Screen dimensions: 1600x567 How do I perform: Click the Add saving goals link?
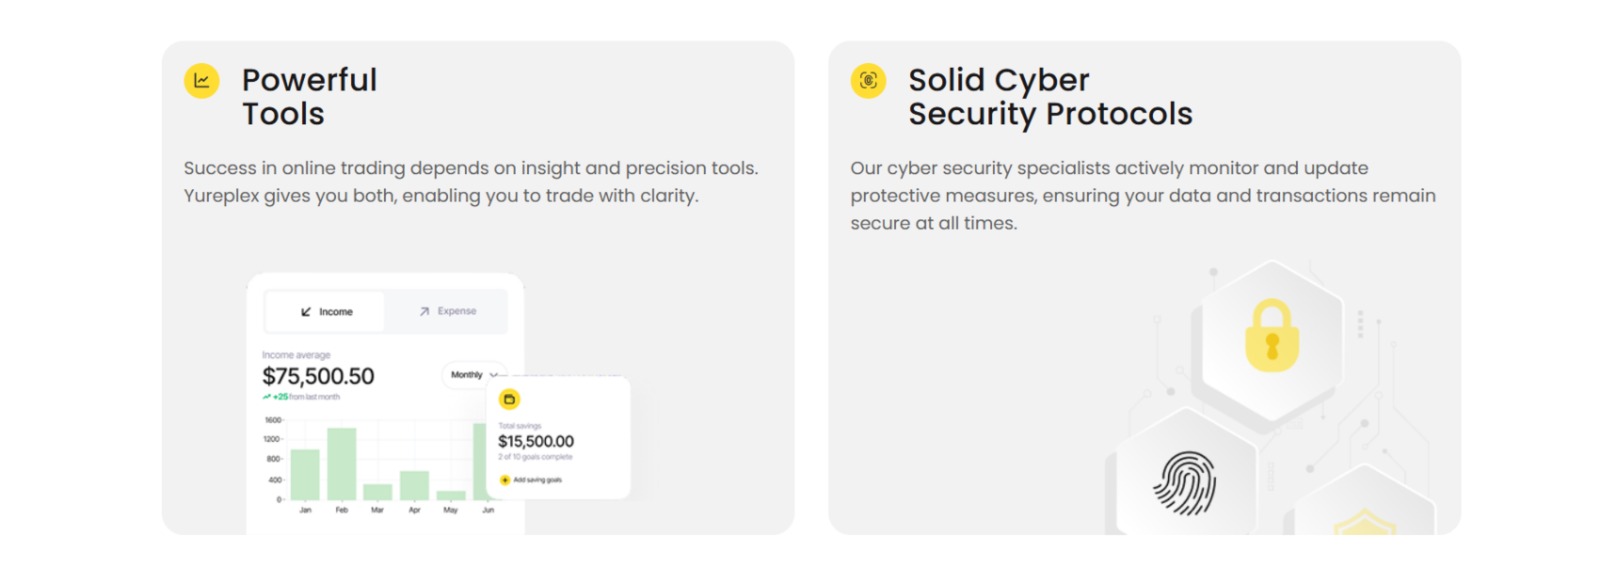tap(537, 480)
